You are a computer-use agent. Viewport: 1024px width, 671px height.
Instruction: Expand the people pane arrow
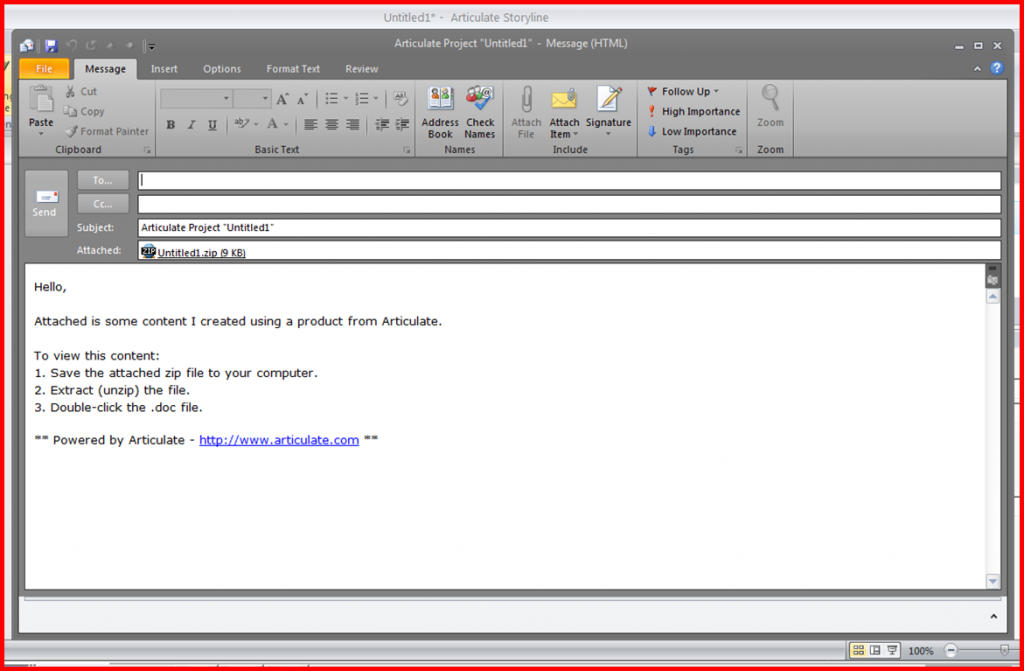pos(993,617)
